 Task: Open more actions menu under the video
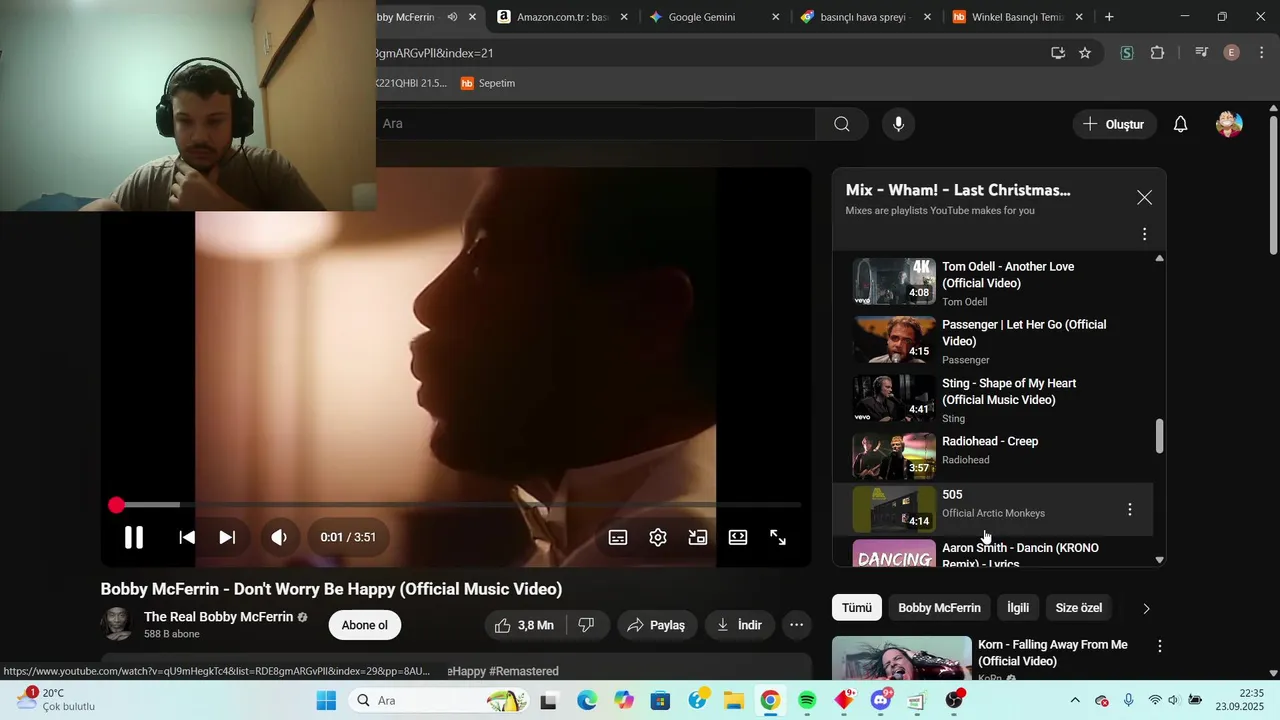(796, 625)
